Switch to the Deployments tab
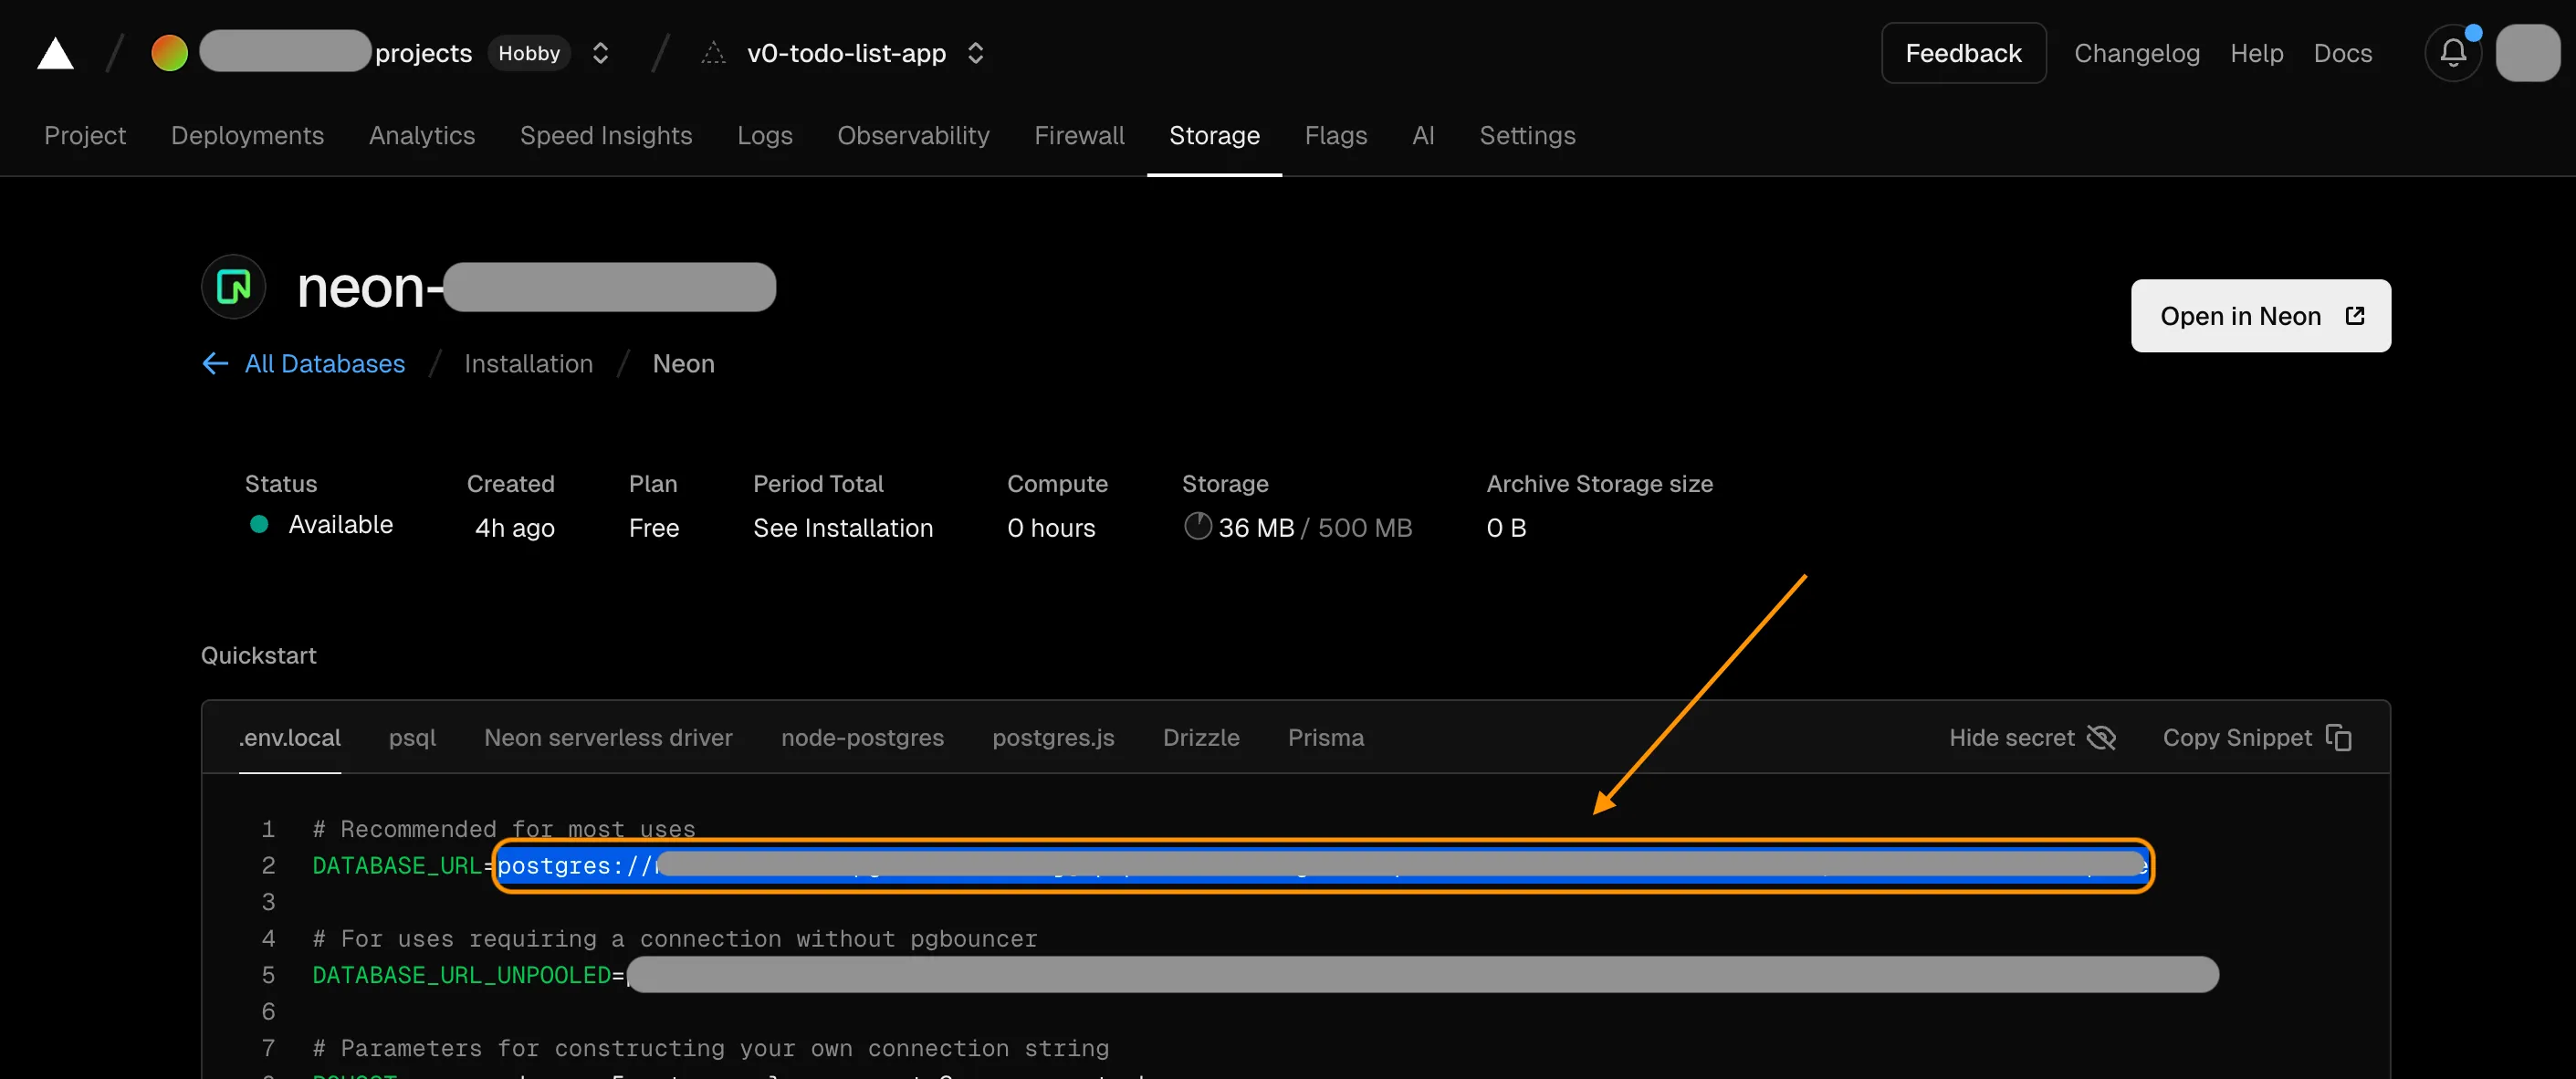This screenshot has height=1079, width=2576. click(x=247, y=135)
